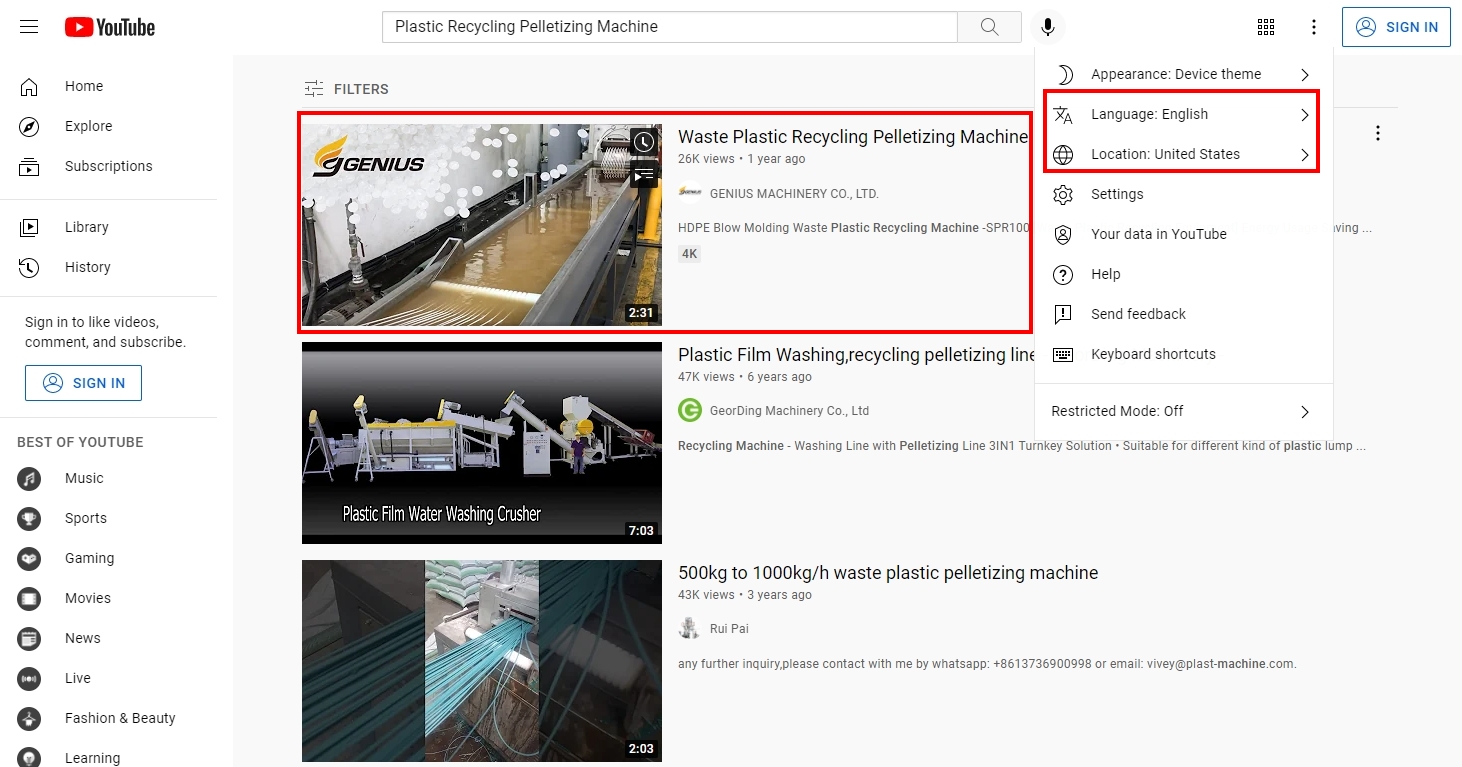
Task: Open Keyboard shortcuts
Action: pyautogui.click(x=1183, y=354)
